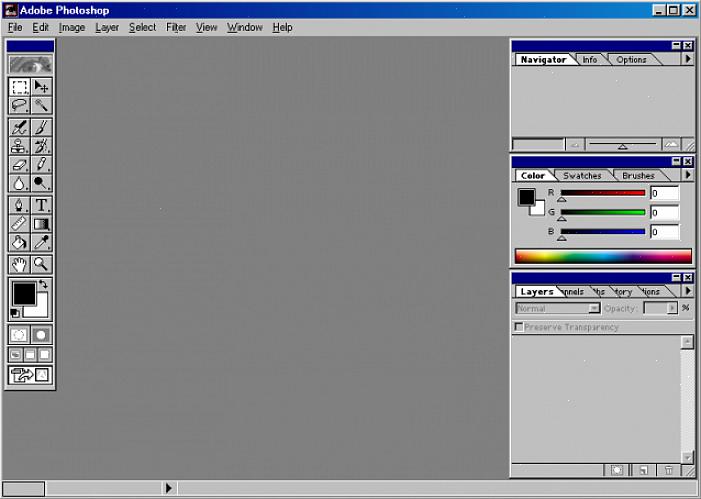
Task: Select the Rectangular Marquee tool
Action: point(19,87)
